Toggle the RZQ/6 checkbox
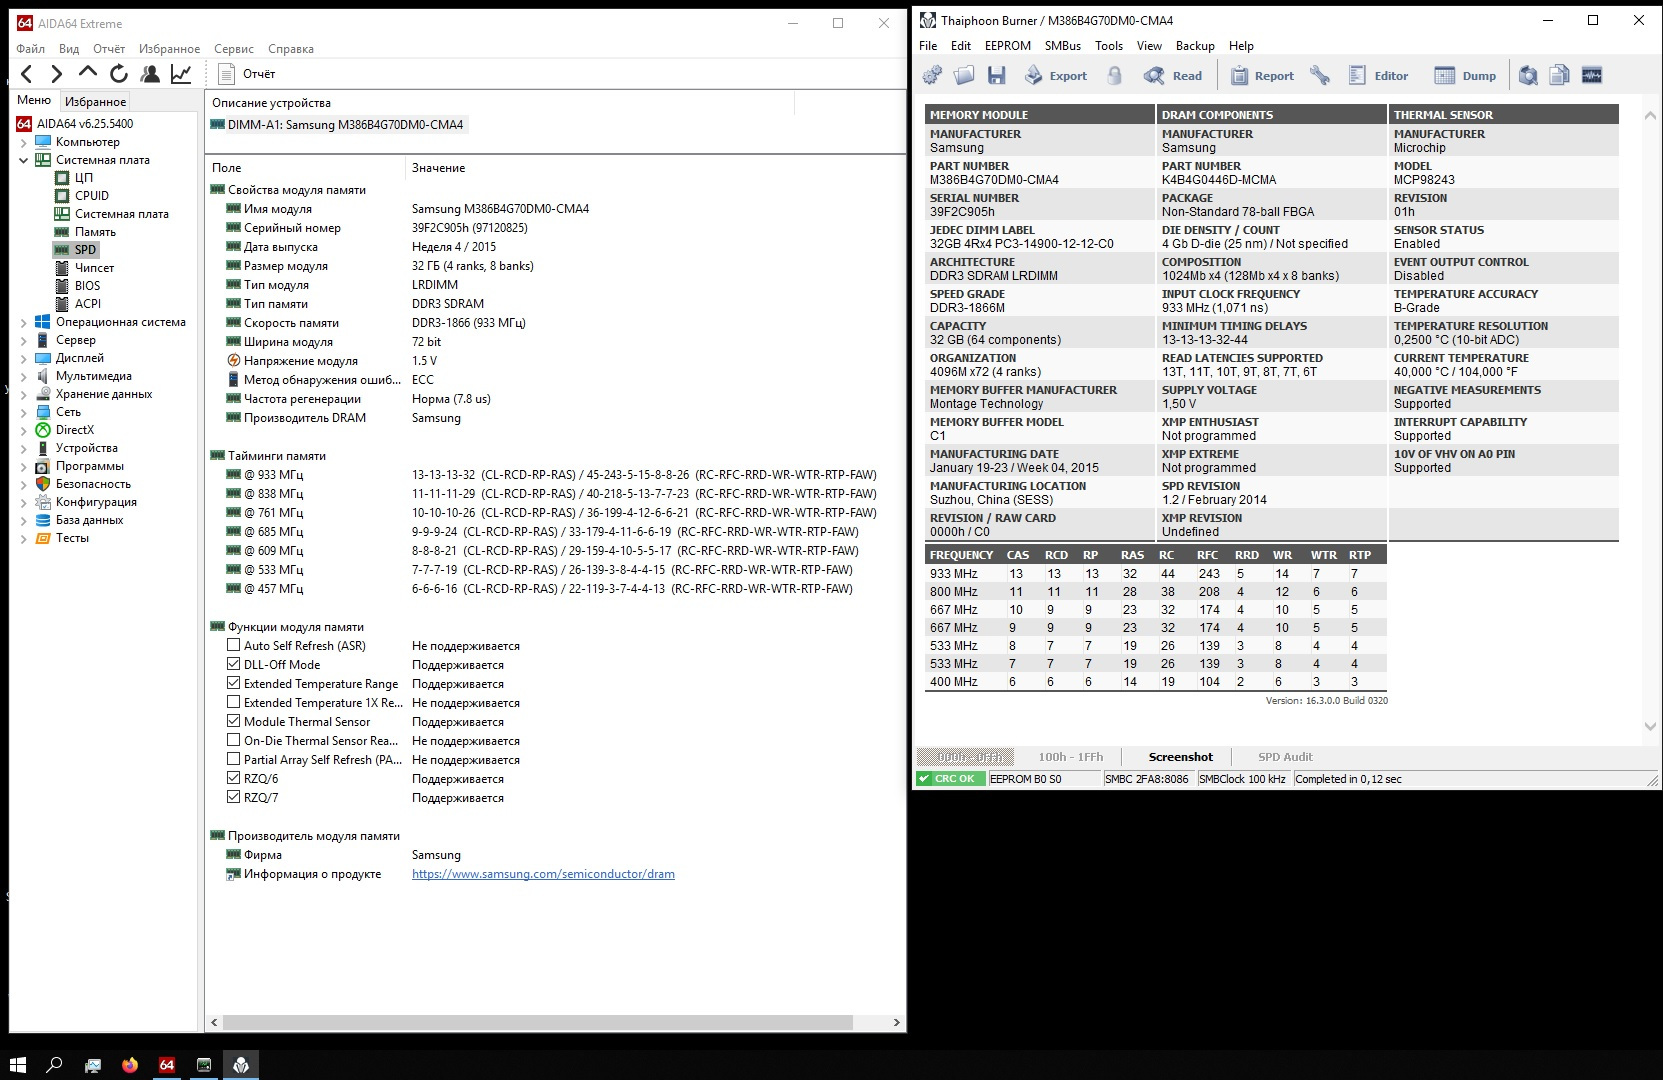Viewport: 1663px width, 1080px height. (234, 779)
